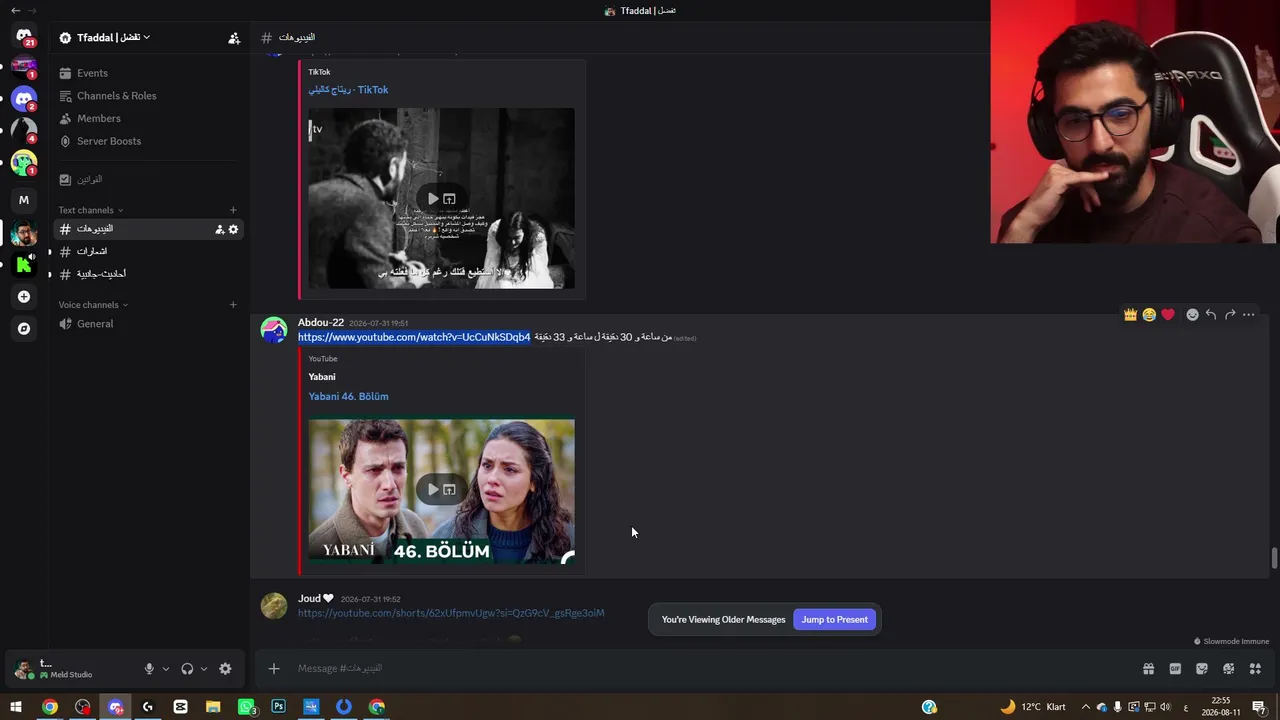The height and width of the screenshot is (720, 1280).
Task: Open the youtube.com/watch link in Abdou-22's message
Action: tap(414, 337)
